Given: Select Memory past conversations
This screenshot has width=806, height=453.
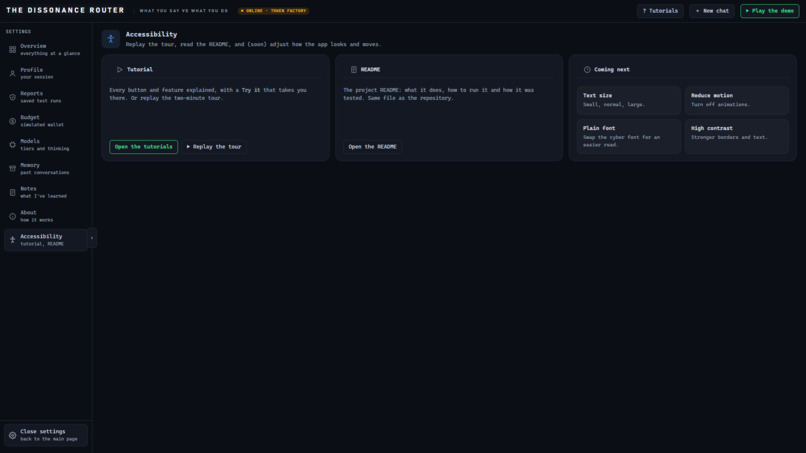Looking at the screenshot, I should 45,169.
